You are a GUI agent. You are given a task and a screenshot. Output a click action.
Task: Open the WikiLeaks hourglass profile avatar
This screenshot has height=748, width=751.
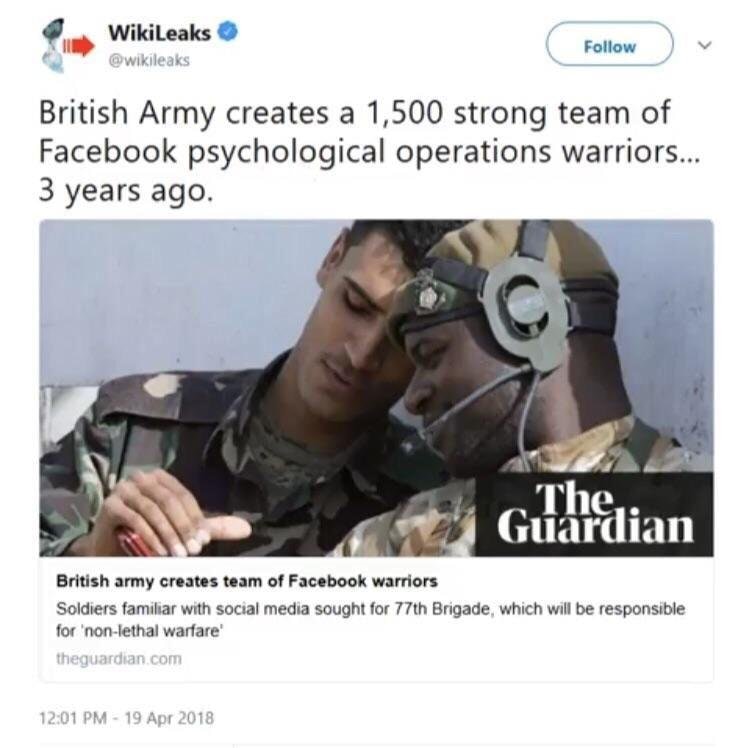(67, 45)
